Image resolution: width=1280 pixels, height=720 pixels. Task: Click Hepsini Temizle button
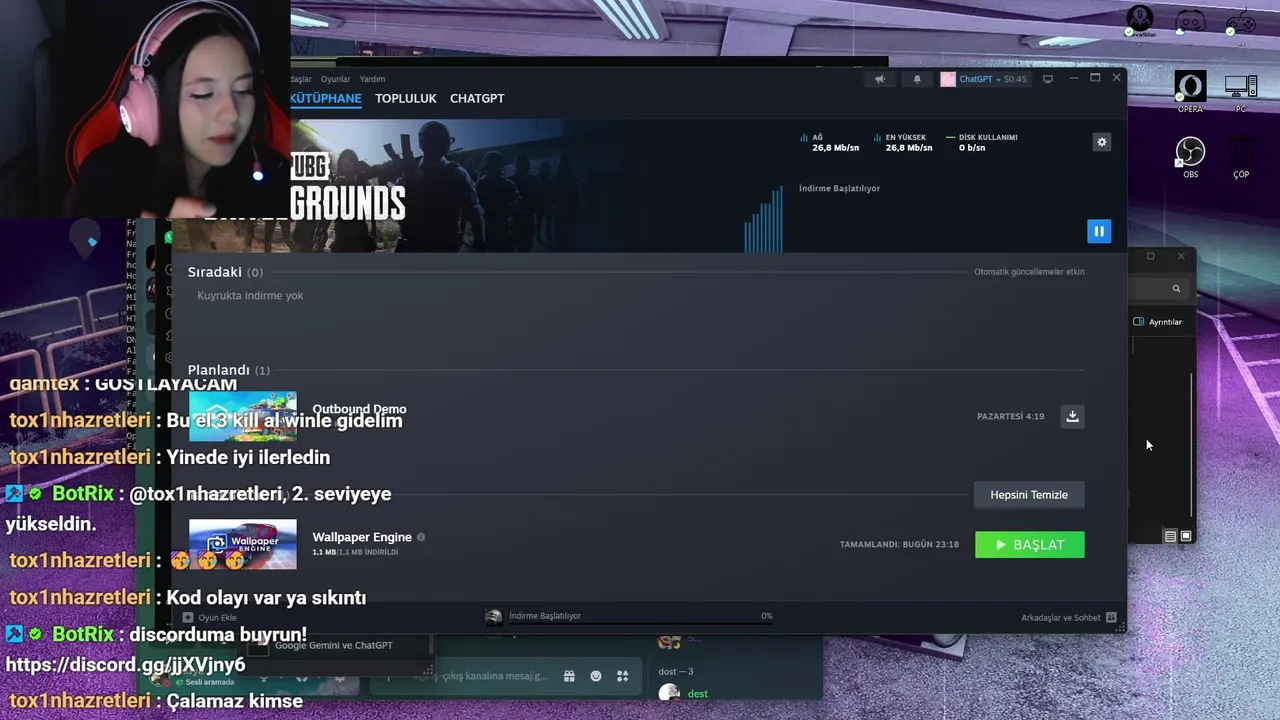(1029, 495)
